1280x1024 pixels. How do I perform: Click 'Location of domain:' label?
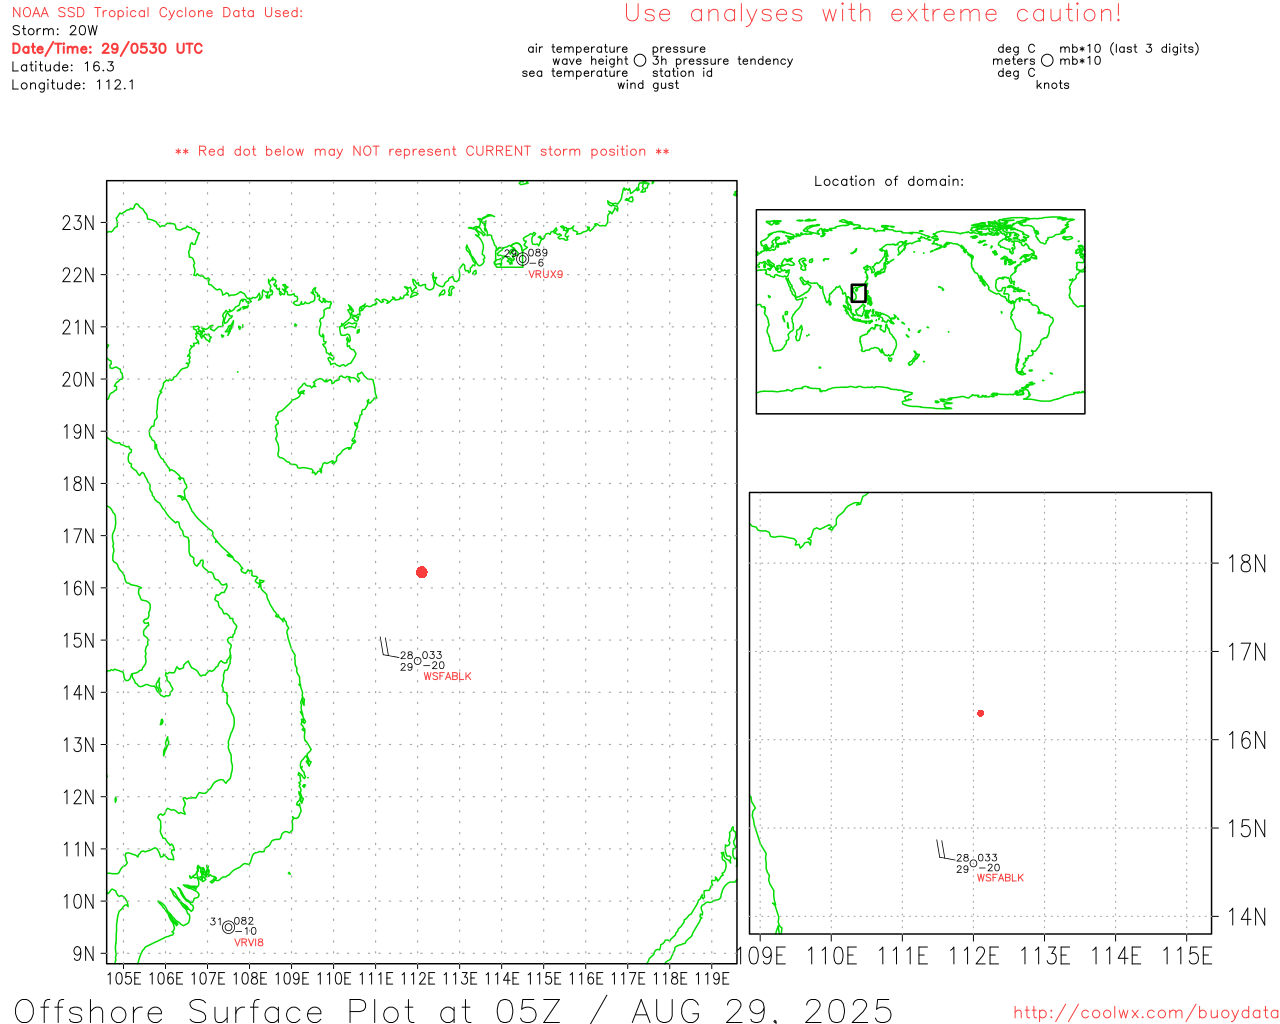(889, 181)
